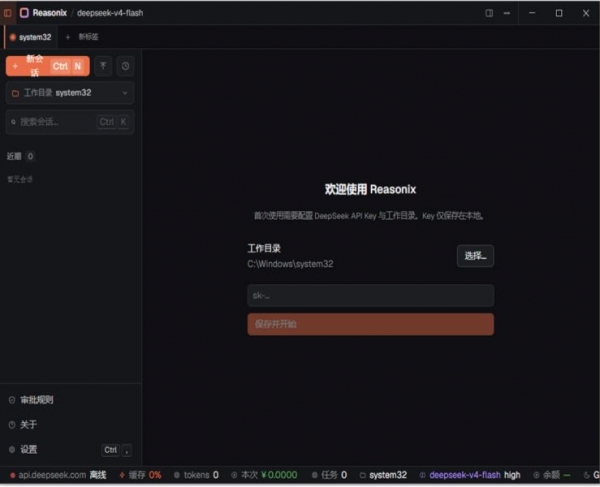
Task: Click the 余额 balance status item
Action: [552, 475]
